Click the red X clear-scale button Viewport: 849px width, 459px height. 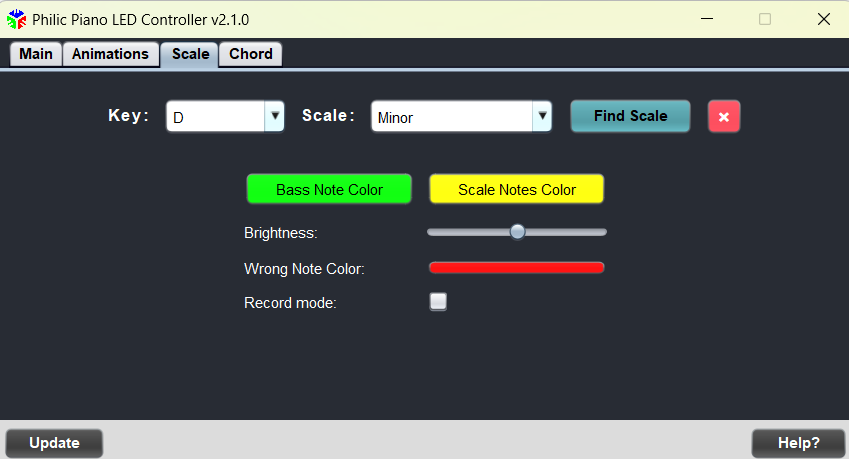pyautogui.click(x=724, y=116)
